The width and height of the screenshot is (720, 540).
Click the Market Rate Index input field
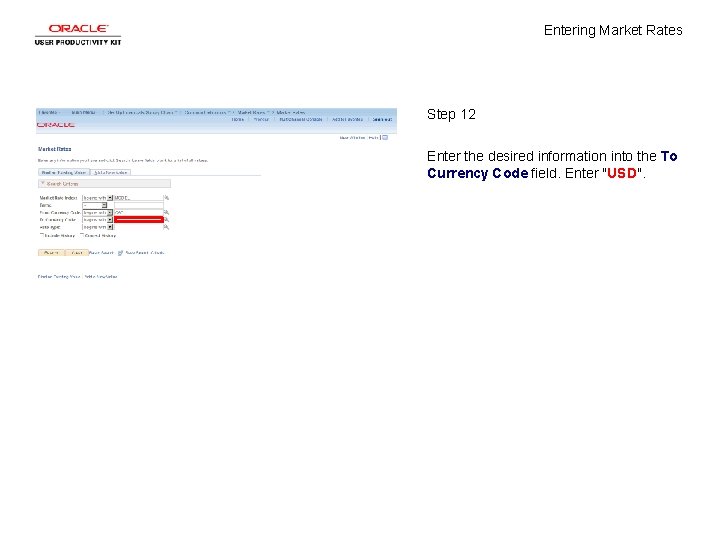(139, 198)
